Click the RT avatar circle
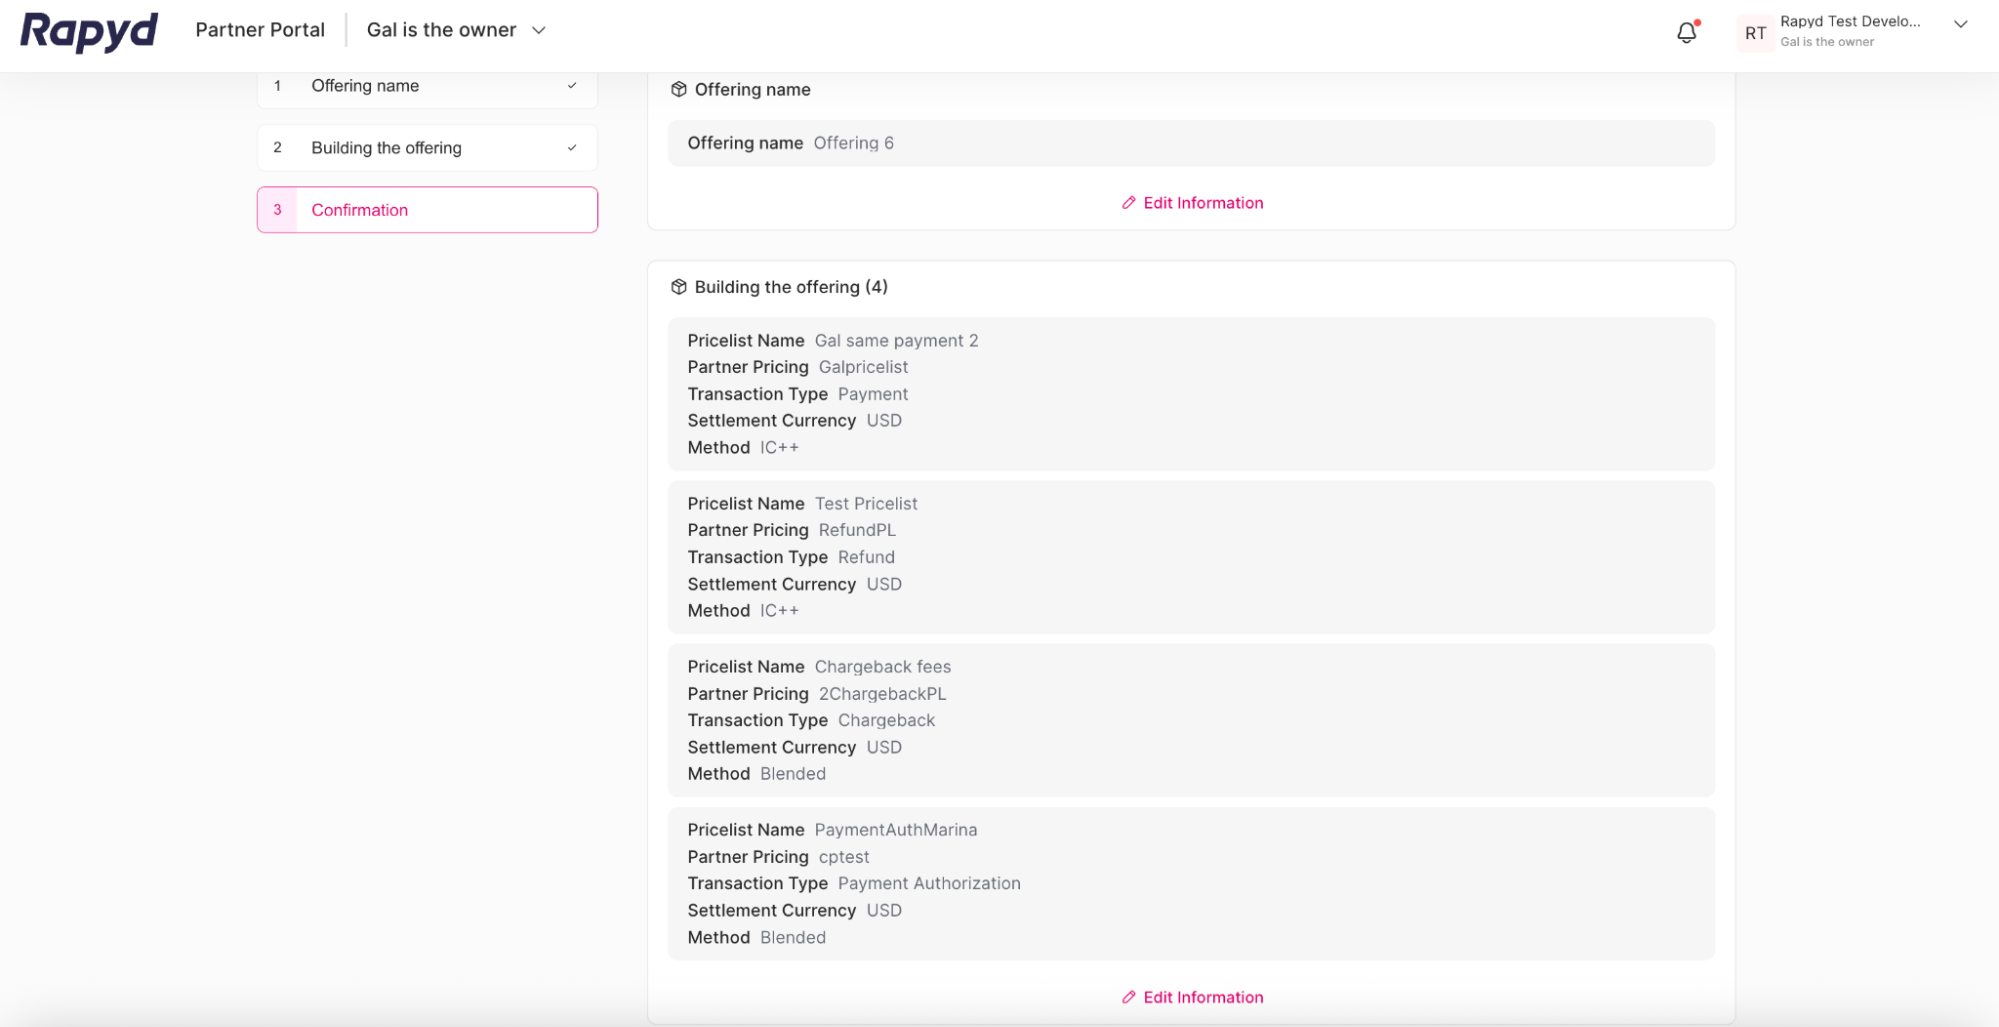 (1754, 33)
